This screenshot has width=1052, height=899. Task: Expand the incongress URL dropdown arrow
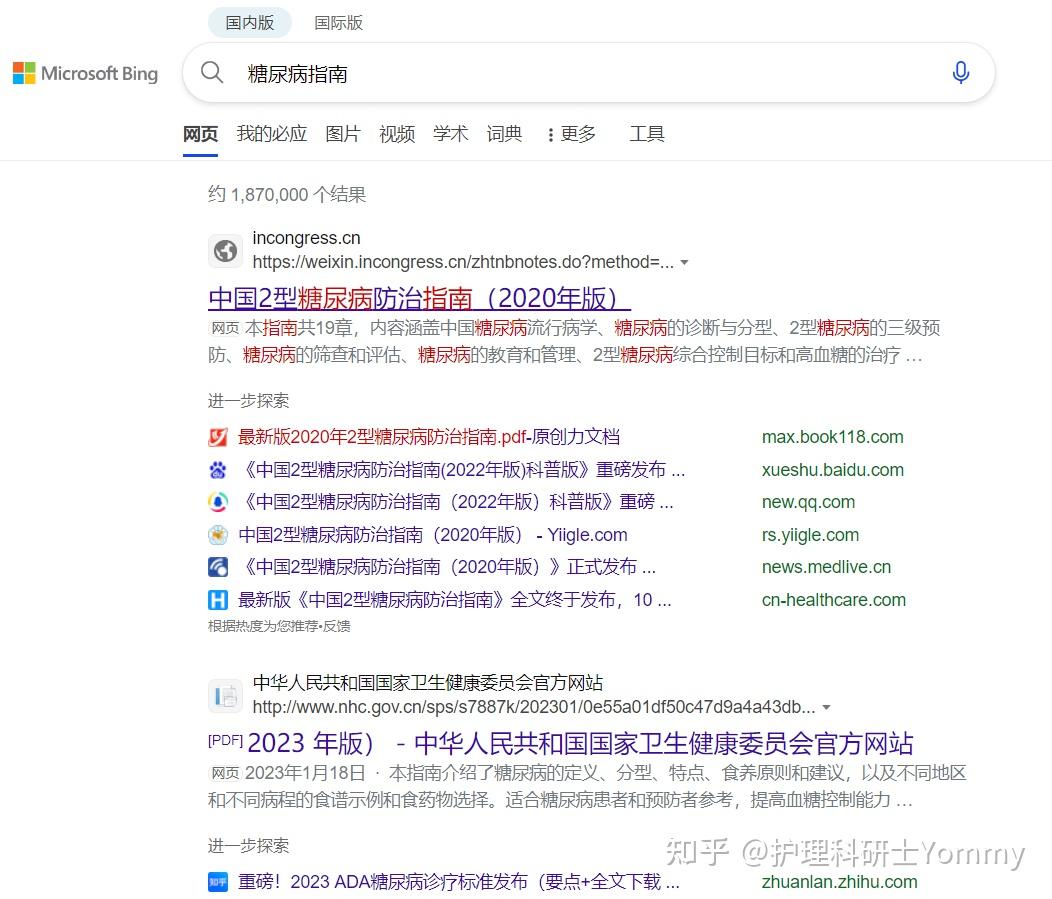coord(684,262)
